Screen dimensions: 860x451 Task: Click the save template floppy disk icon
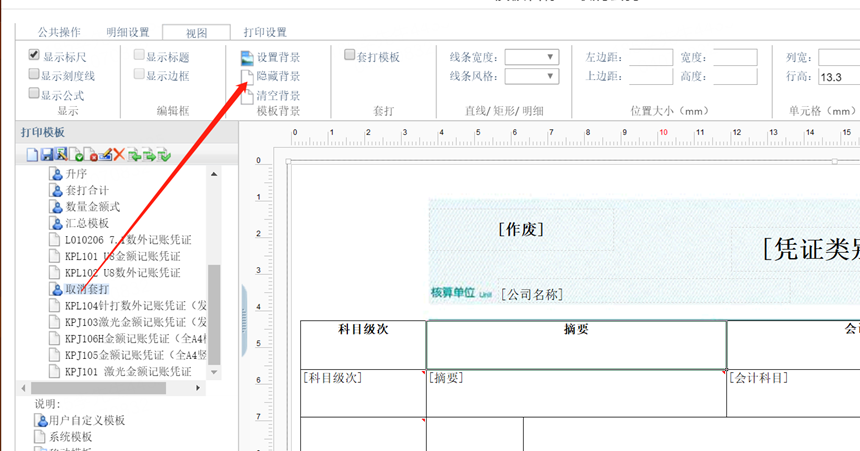click(x=47, y=155)
